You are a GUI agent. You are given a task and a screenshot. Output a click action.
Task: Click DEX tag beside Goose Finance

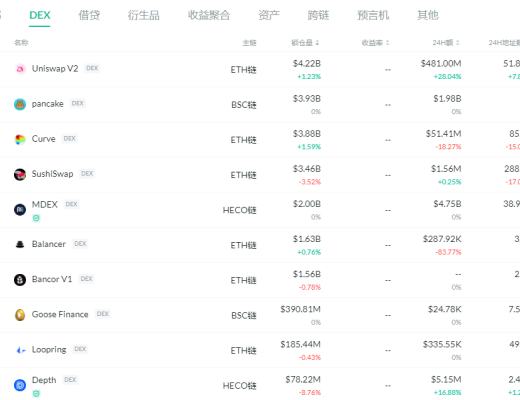pos(103,314)
